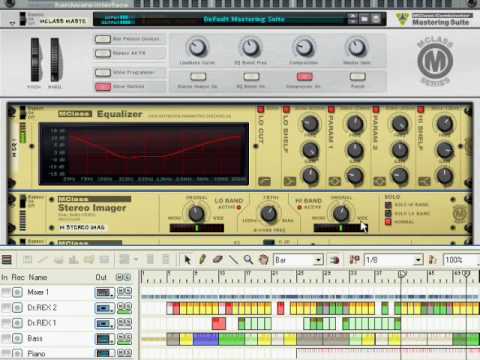This screenshot has height=360, width=480.
Task: Click the quantize notes icon before 1/8
Action: 354,260
